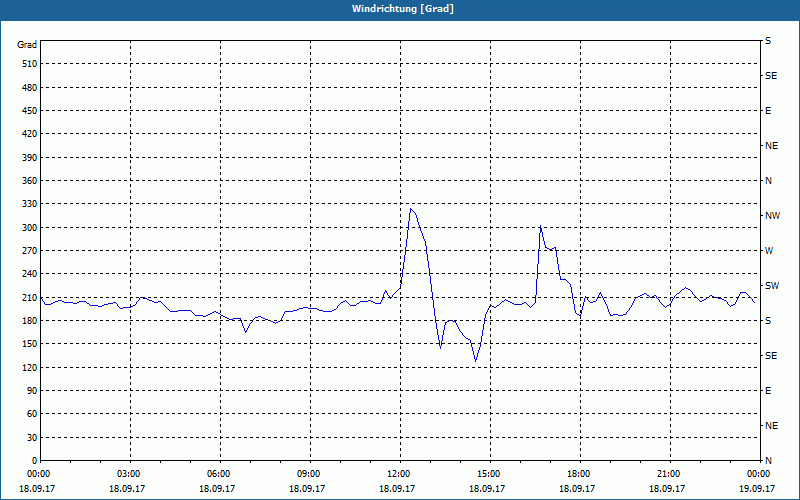The width and height of the screenshot is (800, 500).
Task: Click the curve's second peak before 18:00
Action: (x=540, y=226)
